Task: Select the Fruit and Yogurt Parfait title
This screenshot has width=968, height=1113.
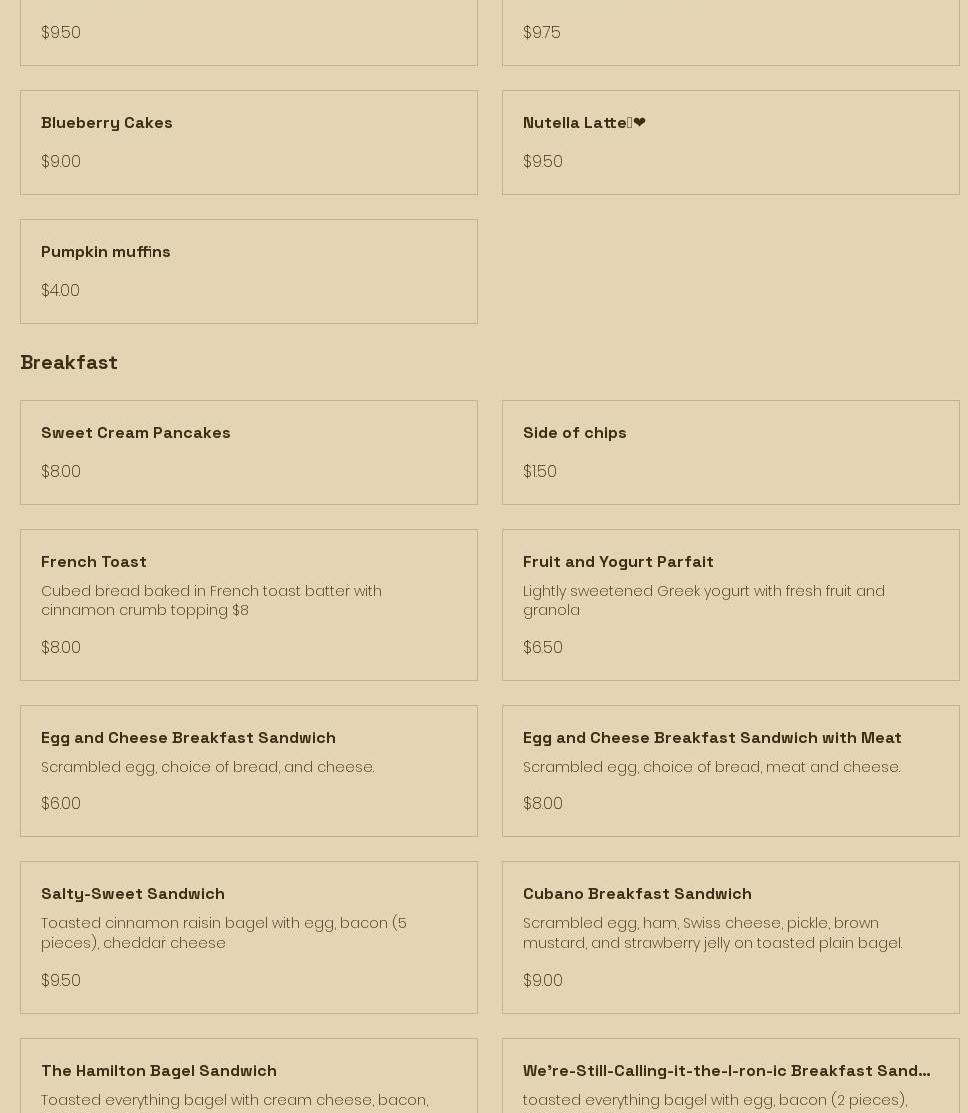Action: pyautogui.click(x=618, y=562)
